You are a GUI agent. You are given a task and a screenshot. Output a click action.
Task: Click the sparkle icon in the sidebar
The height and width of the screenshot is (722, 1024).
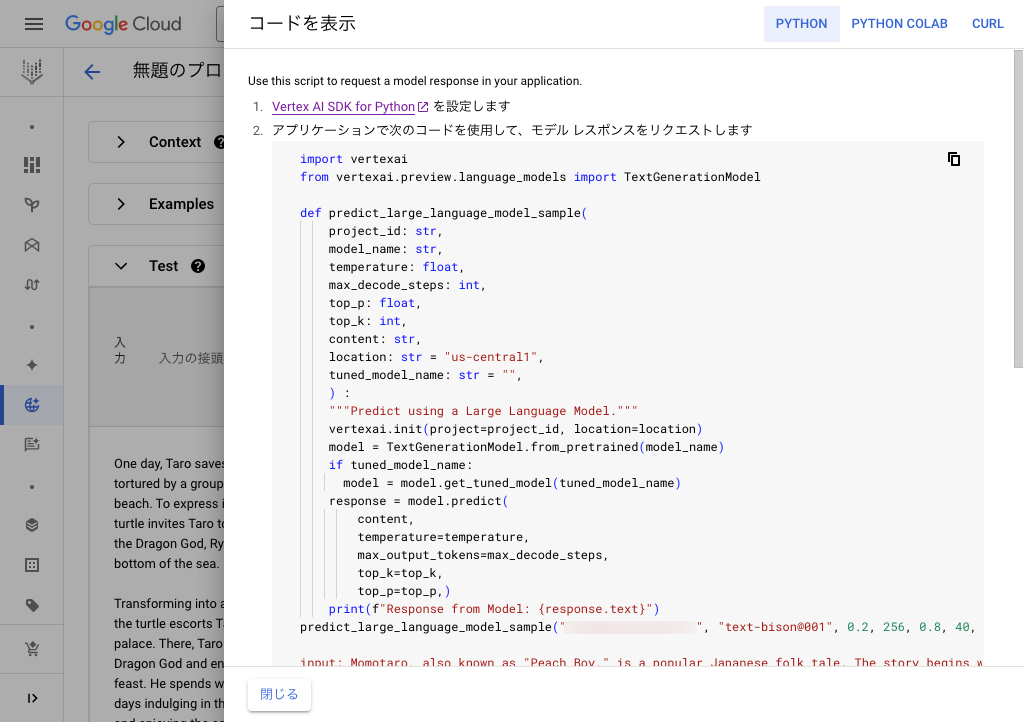[x=32, y=365]
